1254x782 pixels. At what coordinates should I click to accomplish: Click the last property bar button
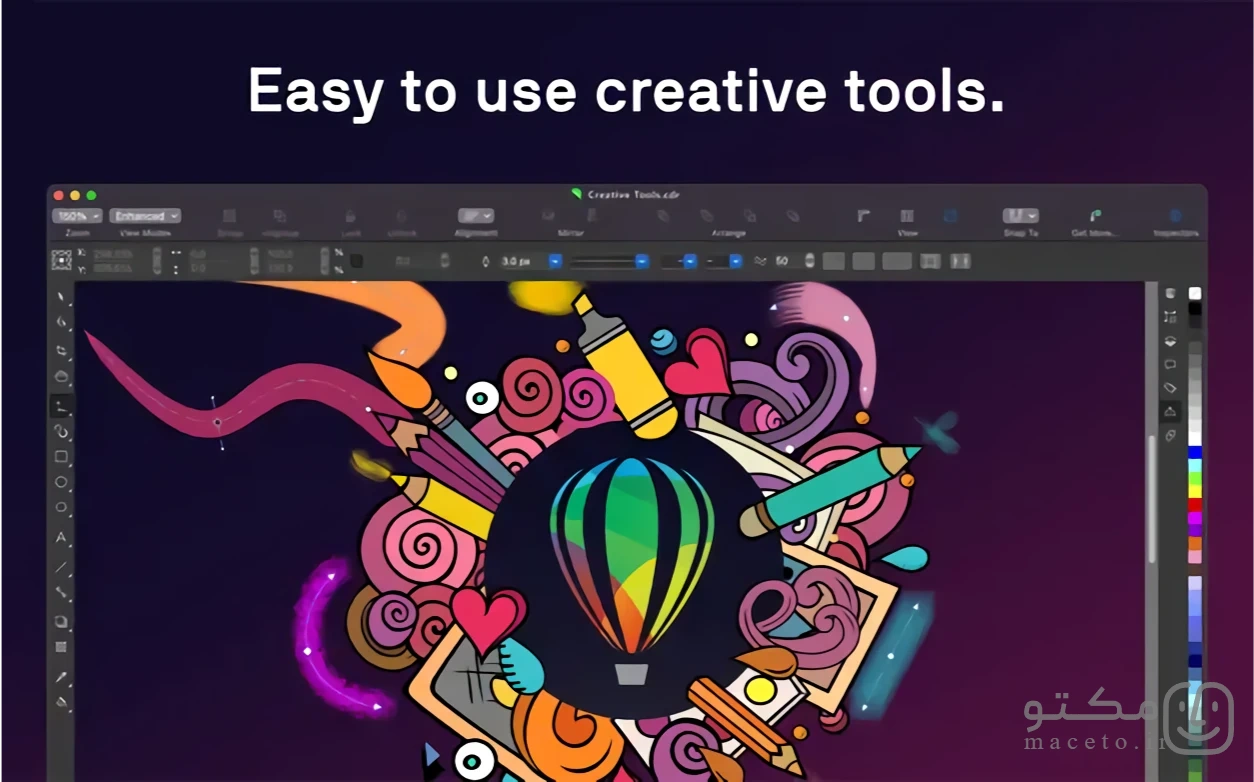tap(960, 261)
